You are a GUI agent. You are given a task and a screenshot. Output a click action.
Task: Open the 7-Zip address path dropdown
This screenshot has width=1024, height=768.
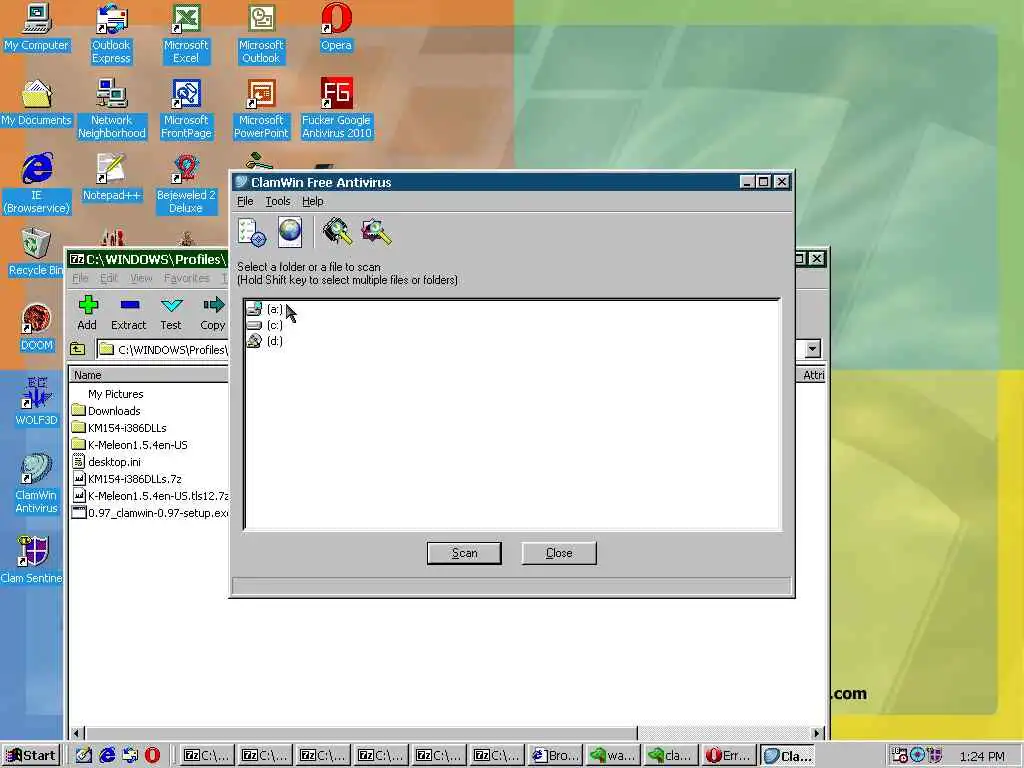click(812, 349)
